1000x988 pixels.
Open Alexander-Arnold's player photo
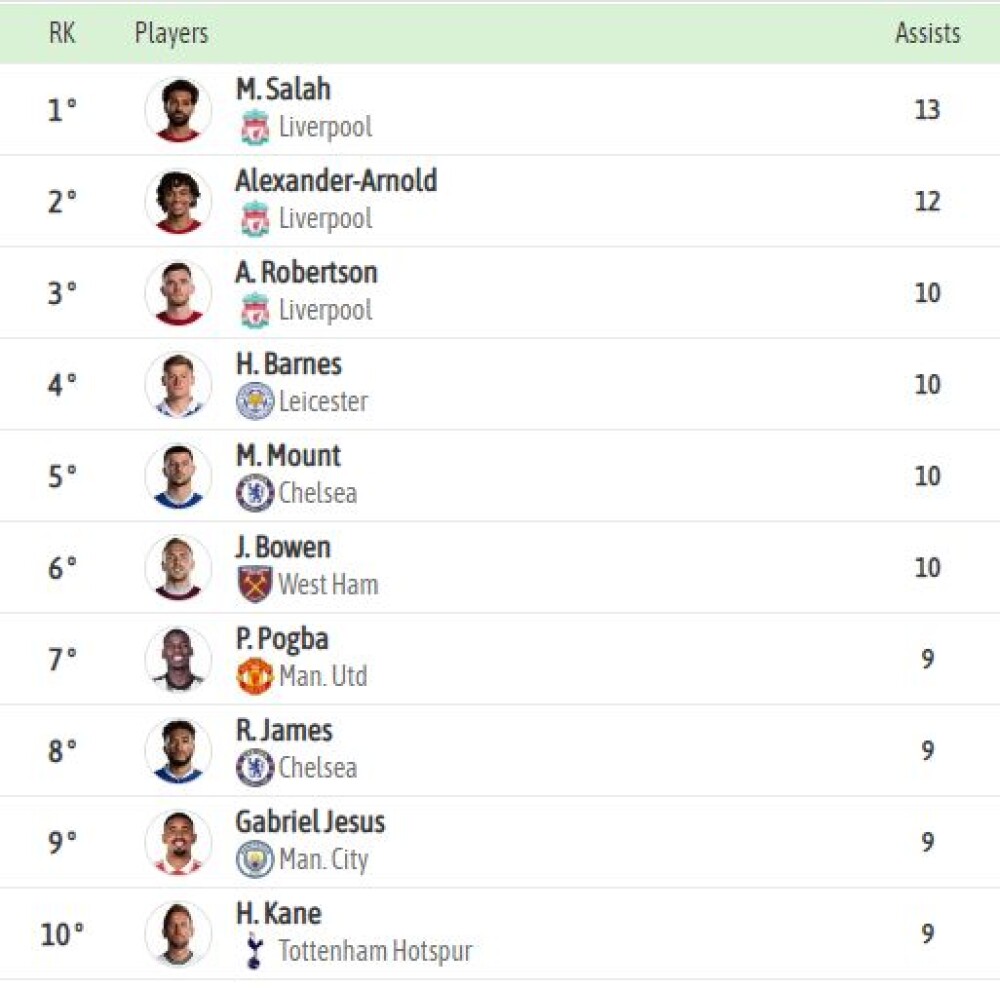[178, 201]
